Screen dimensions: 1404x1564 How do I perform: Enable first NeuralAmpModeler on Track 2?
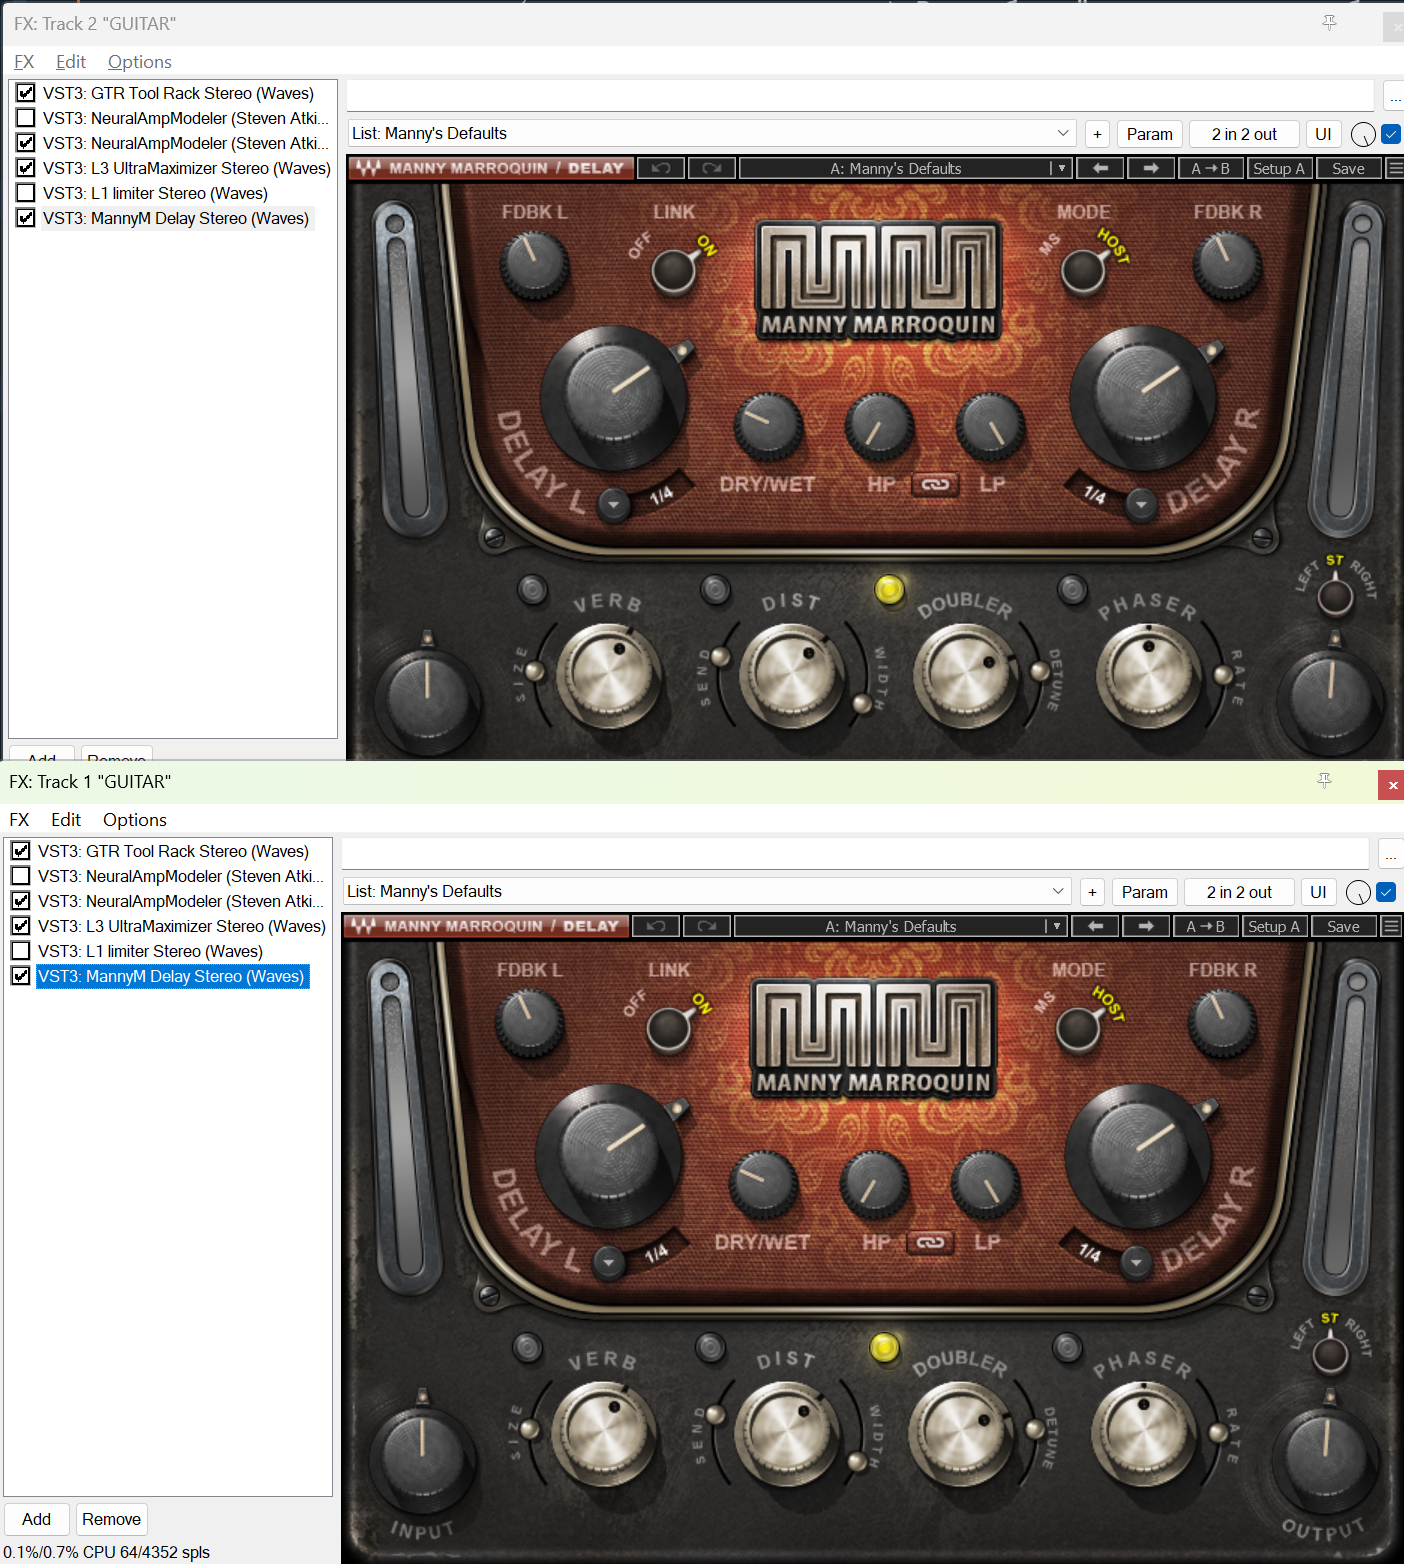click(26, 118)
